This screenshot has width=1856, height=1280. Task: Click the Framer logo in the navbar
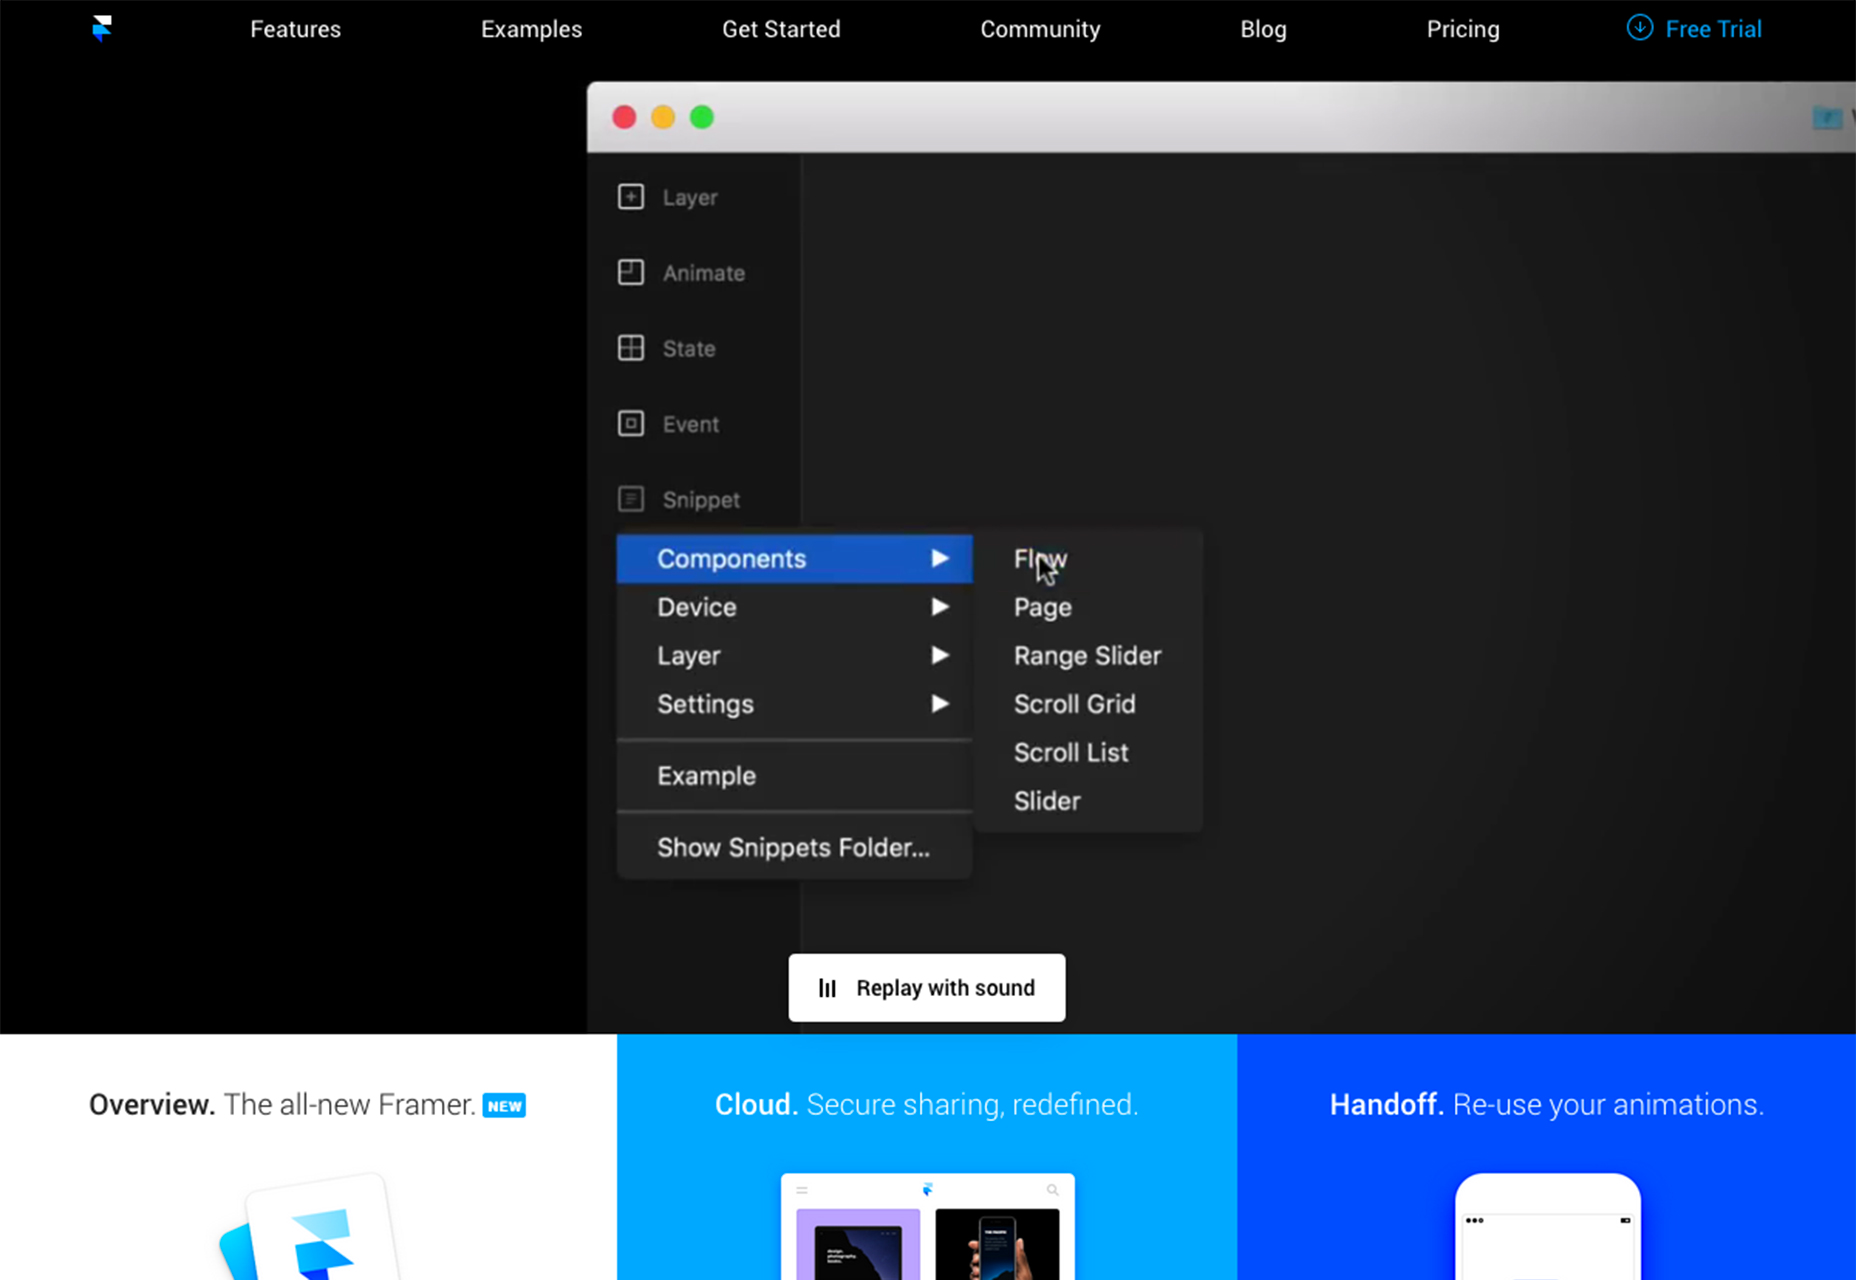(x=102, y=28)
